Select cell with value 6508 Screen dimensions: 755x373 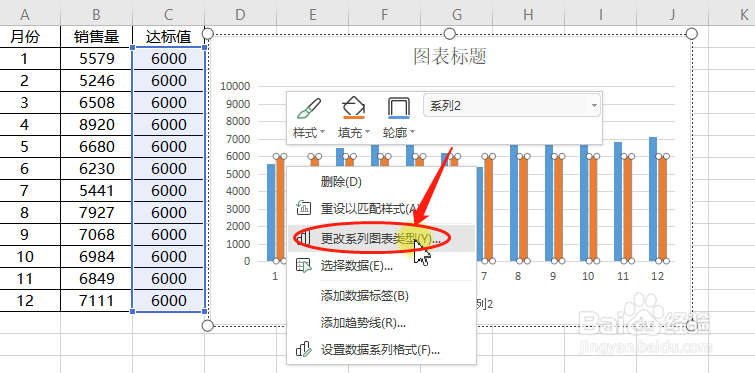pos(96,103)
